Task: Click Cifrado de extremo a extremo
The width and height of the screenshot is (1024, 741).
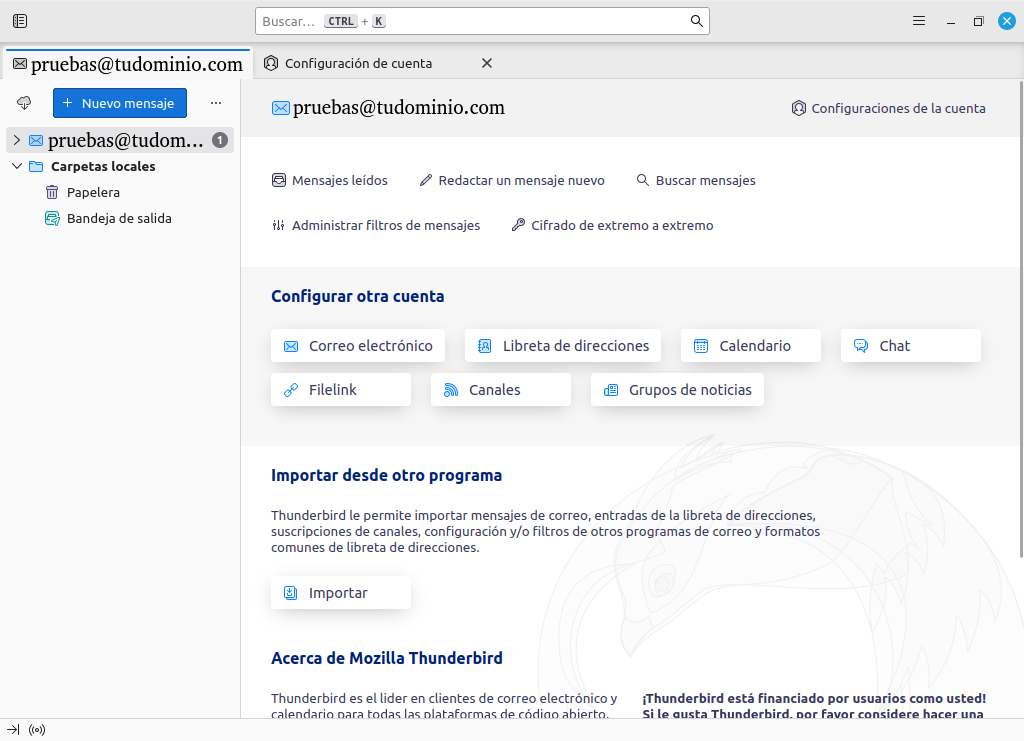Action: tap(621, 225)
